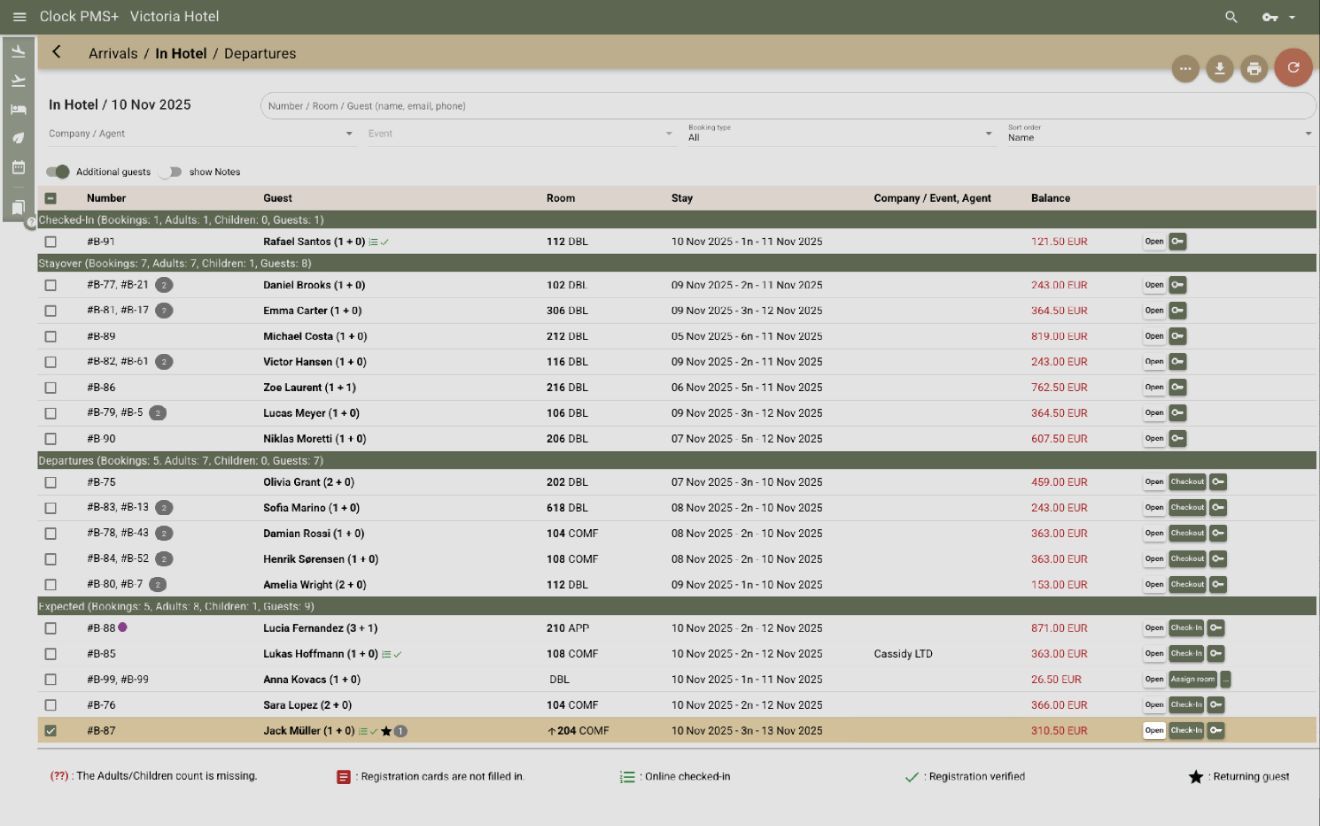Screen dimensions: 1320x826
Task: Open the calendar icon in sidebar
Action: point(18,167)
